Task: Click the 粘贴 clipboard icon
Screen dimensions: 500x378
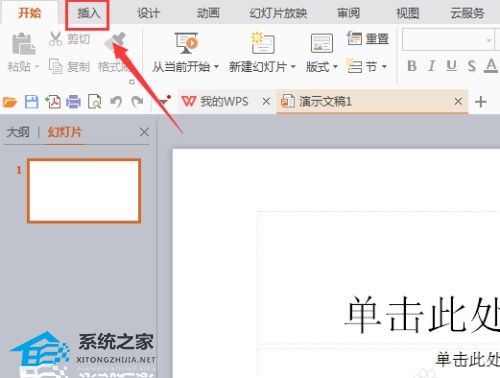Action: [x=23, y=44]
